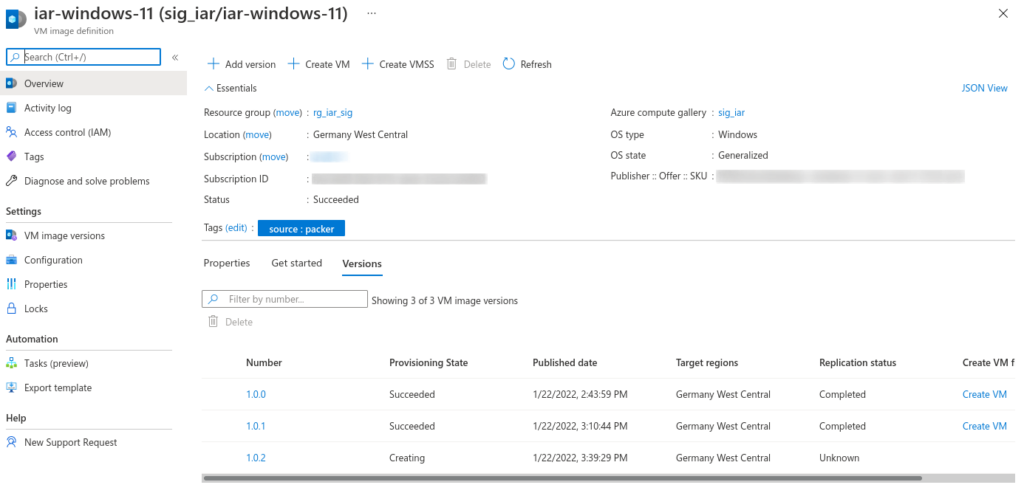Click the Unknown replication status cell

point(839,457)
